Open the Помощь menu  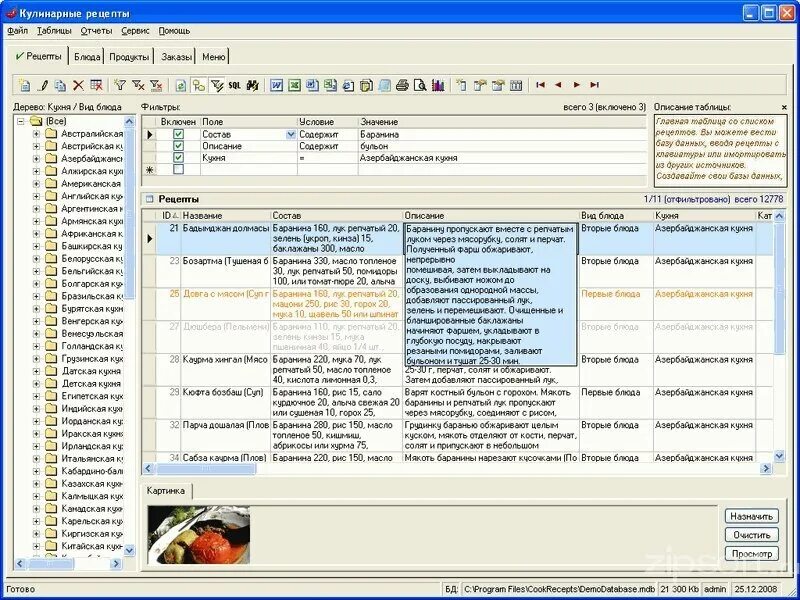tap(174, 31)
